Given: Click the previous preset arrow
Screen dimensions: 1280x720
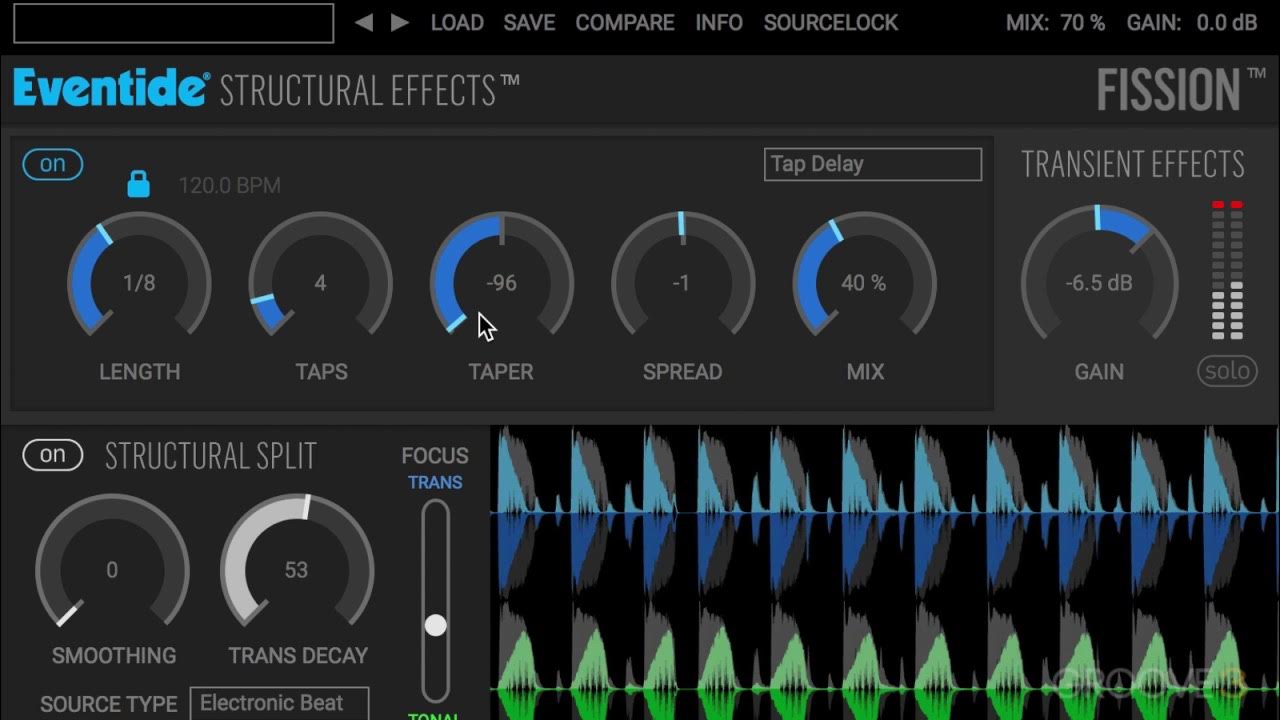Looking at the screenshot, I should pos(364,22).
